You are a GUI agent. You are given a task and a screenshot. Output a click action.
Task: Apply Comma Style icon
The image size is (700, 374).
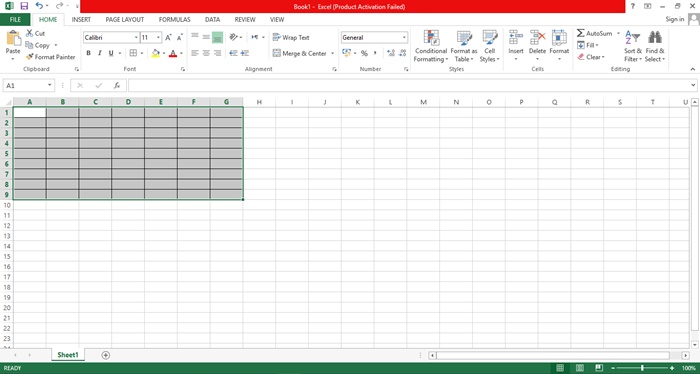(x=375, y=53)
